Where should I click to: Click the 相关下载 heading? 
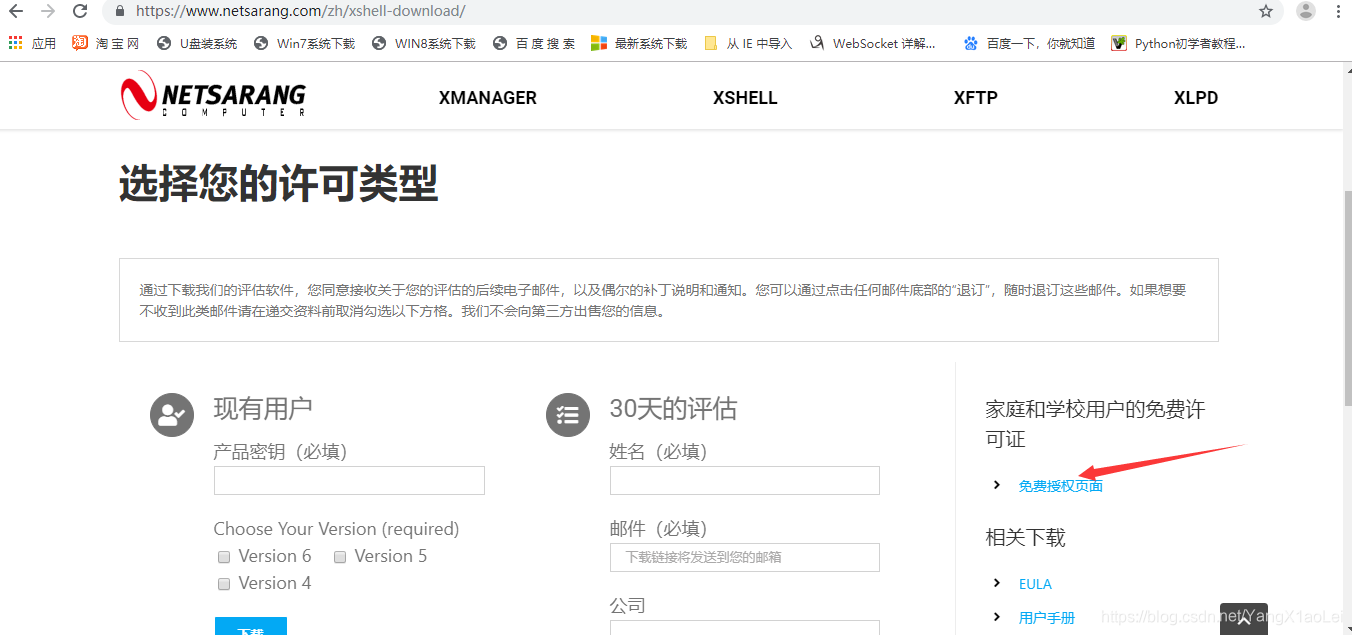[1025, 537]
